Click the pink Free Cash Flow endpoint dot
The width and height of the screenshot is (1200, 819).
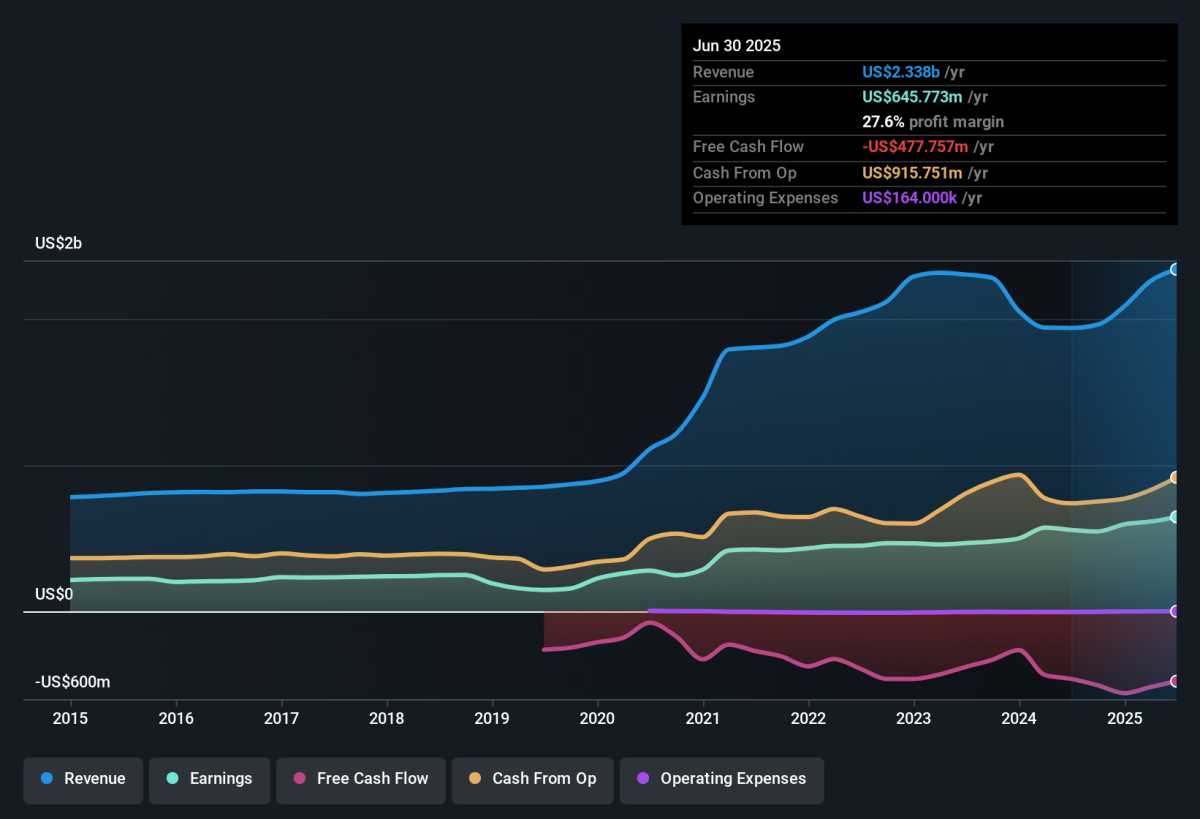pyautogui.click(x=1175, y=681)
